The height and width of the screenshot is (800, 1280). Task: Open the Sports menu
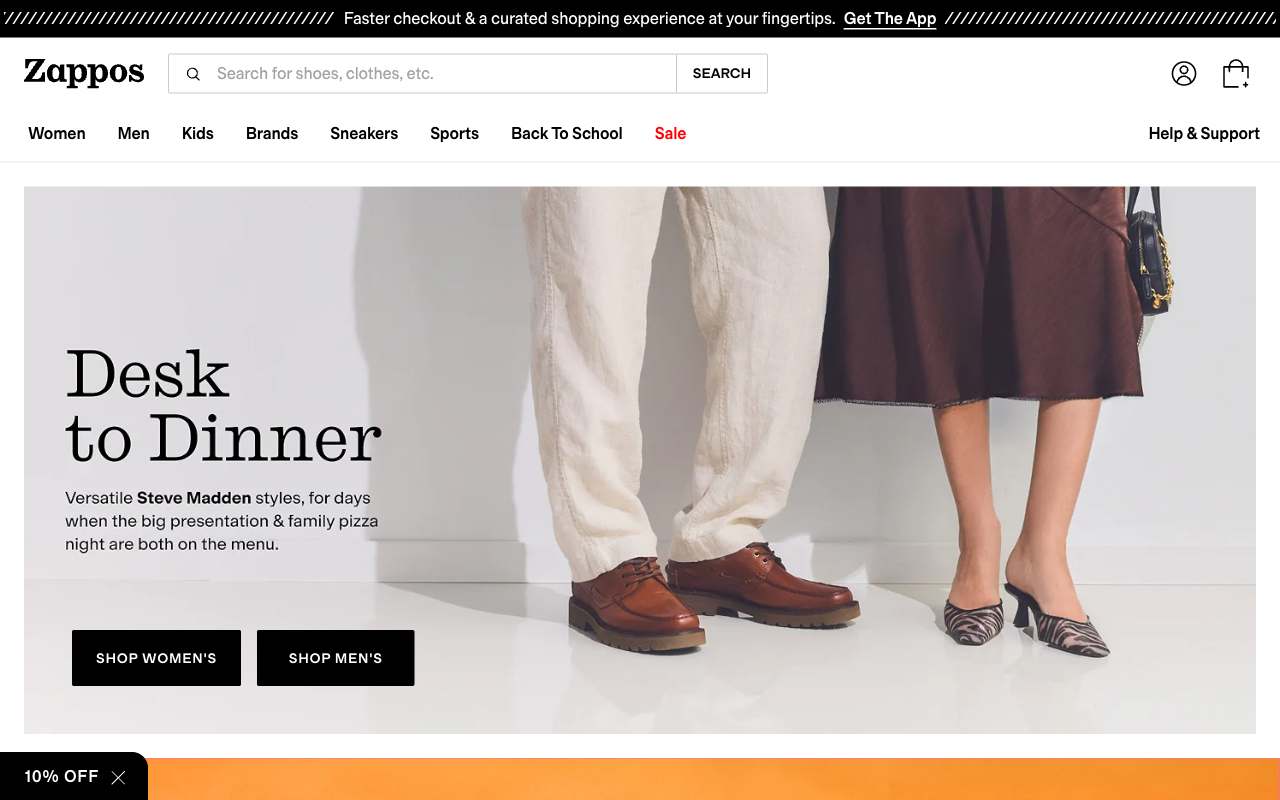[454, 133]
